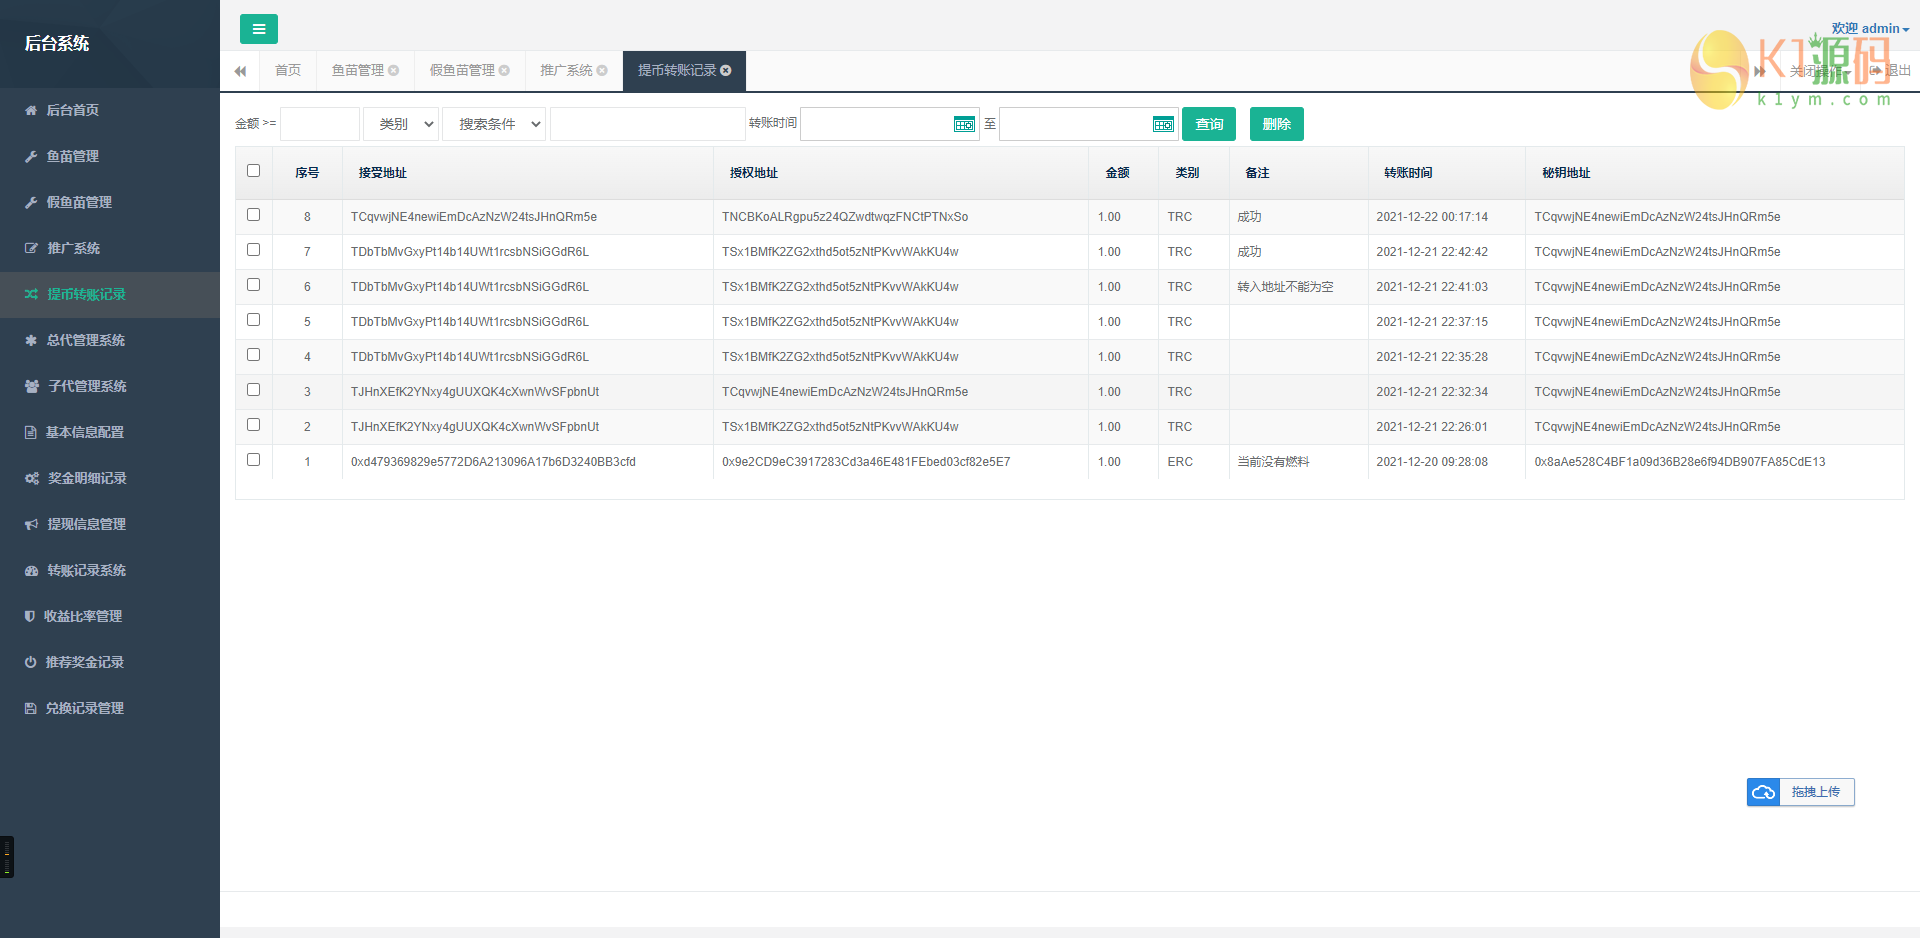Open the 欢迎 admin user dropdown

tap(1870, 29)
